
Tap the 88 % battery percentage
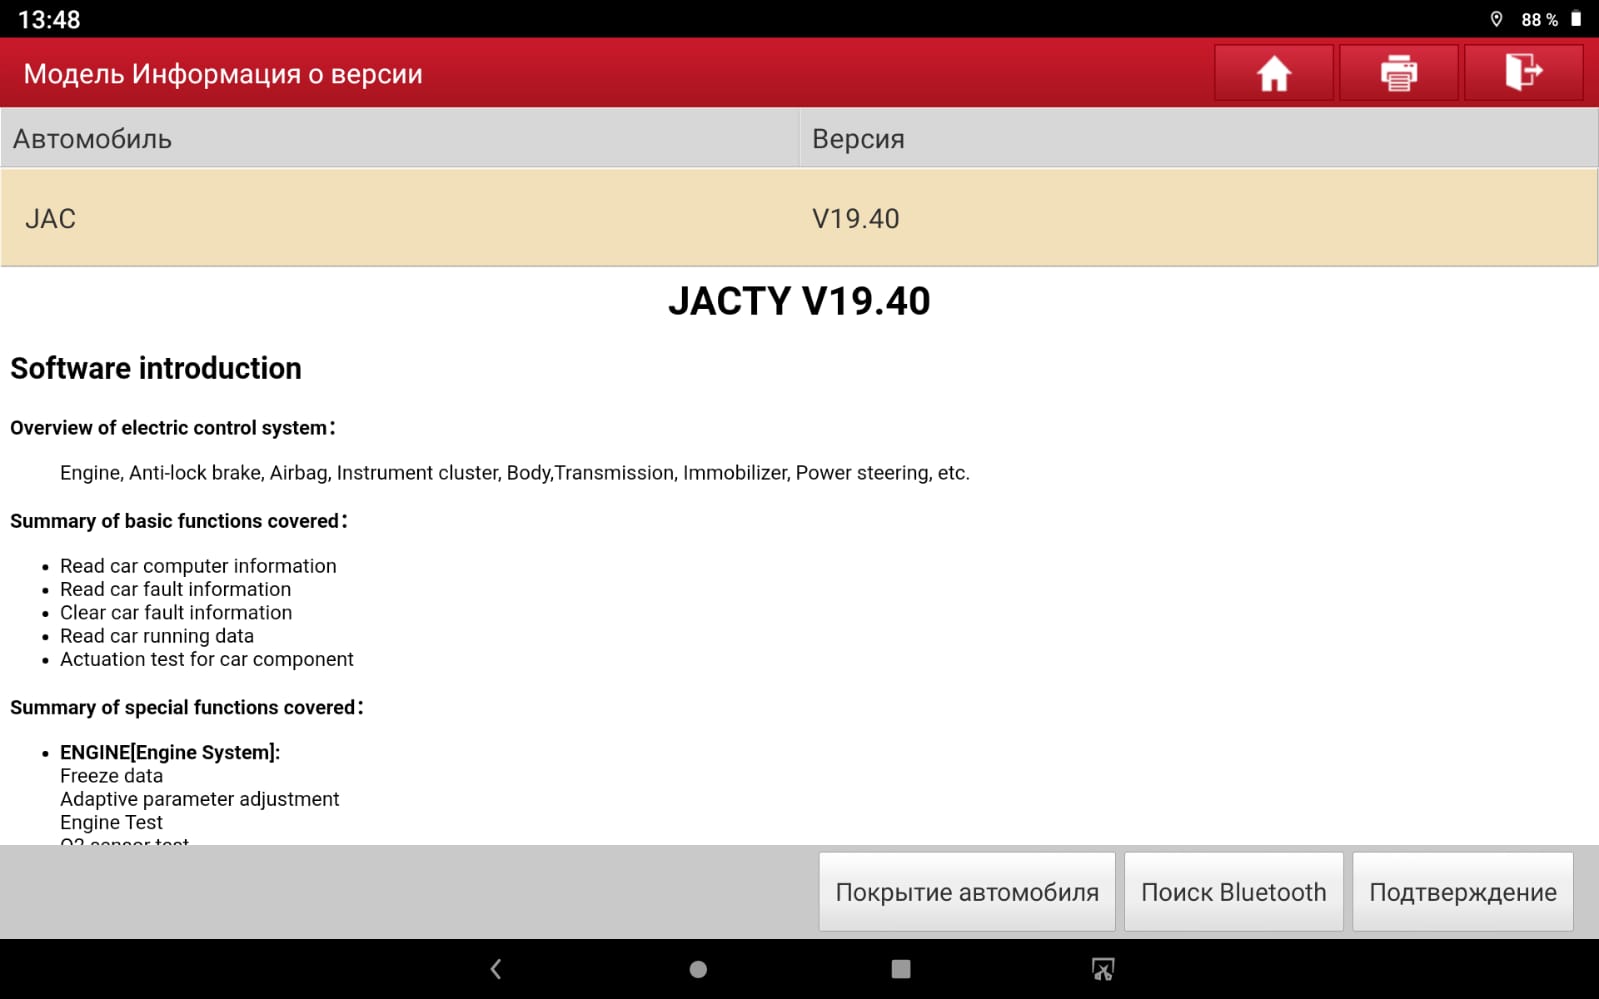click(1539, 19)
